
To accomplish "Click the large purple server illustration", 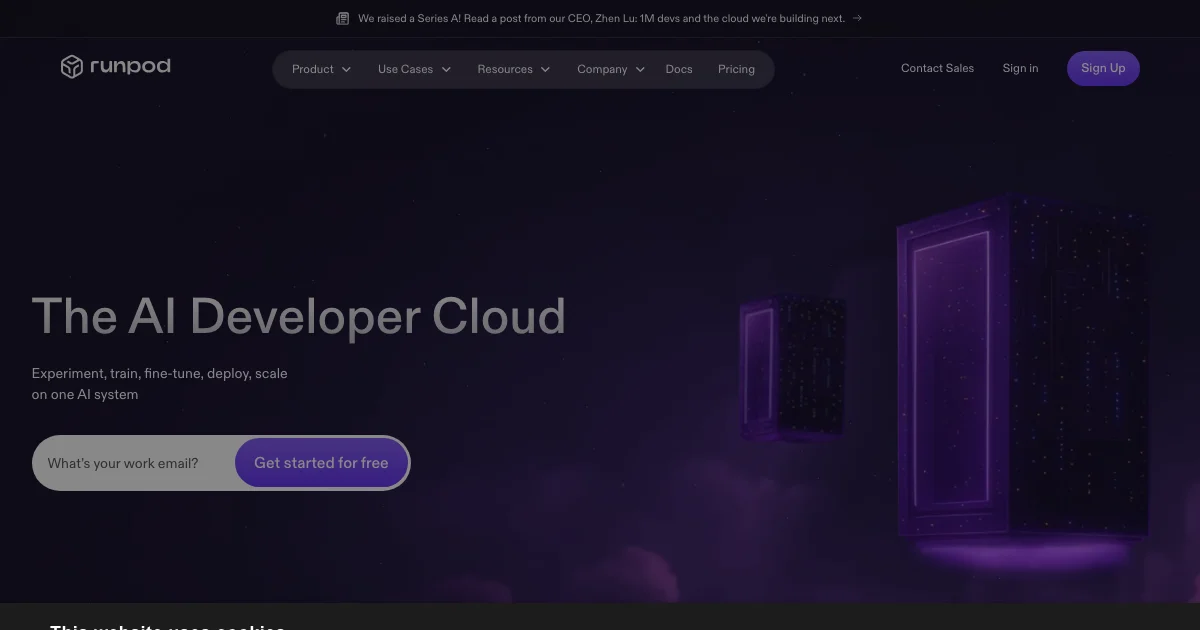I will click(1020, 375).
